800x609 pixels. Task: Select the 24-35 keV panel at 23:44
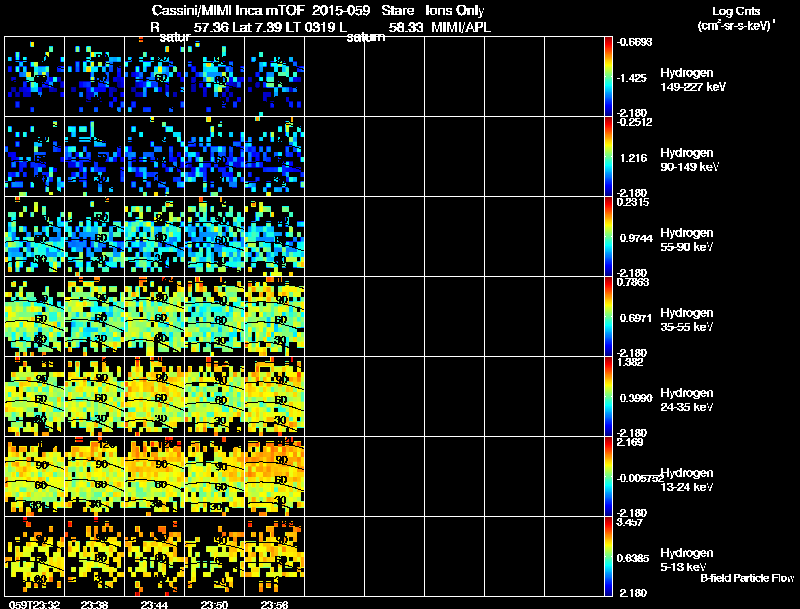click(155, 397)
